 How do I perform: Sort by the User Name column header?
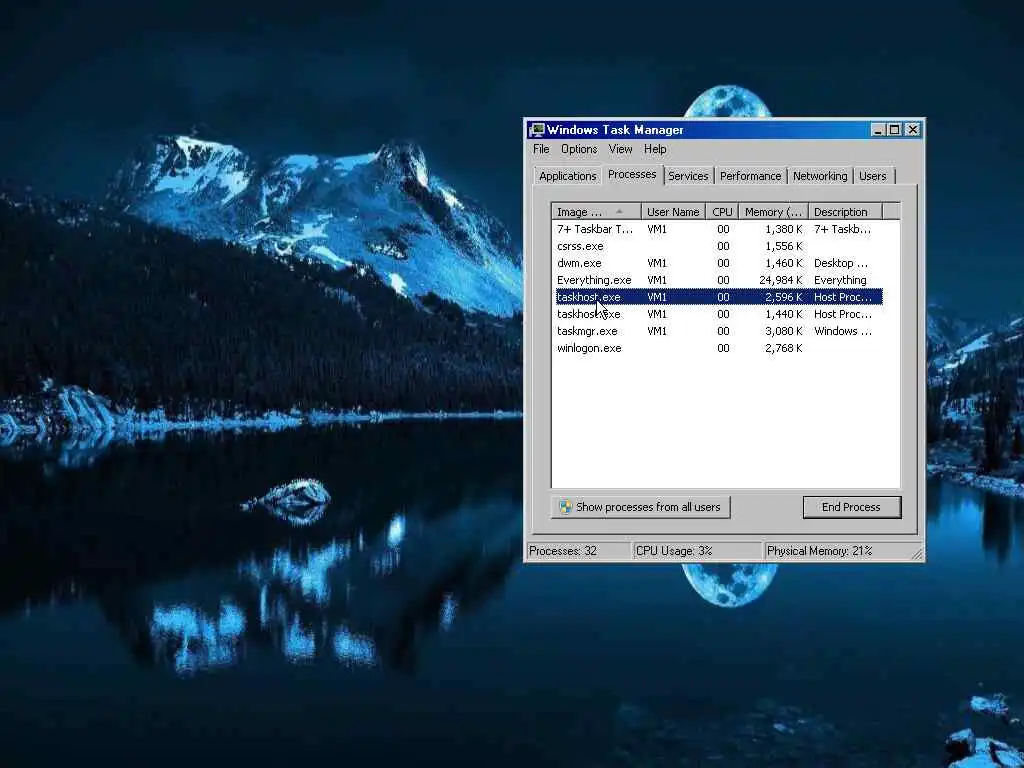coord(673,212)
